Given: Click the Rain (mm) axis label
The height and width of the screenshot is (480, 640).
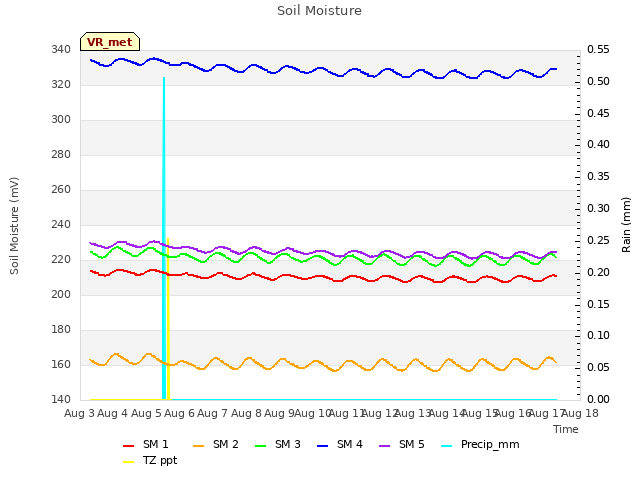Looking at the screenshot, I should (x=626, y=225).
